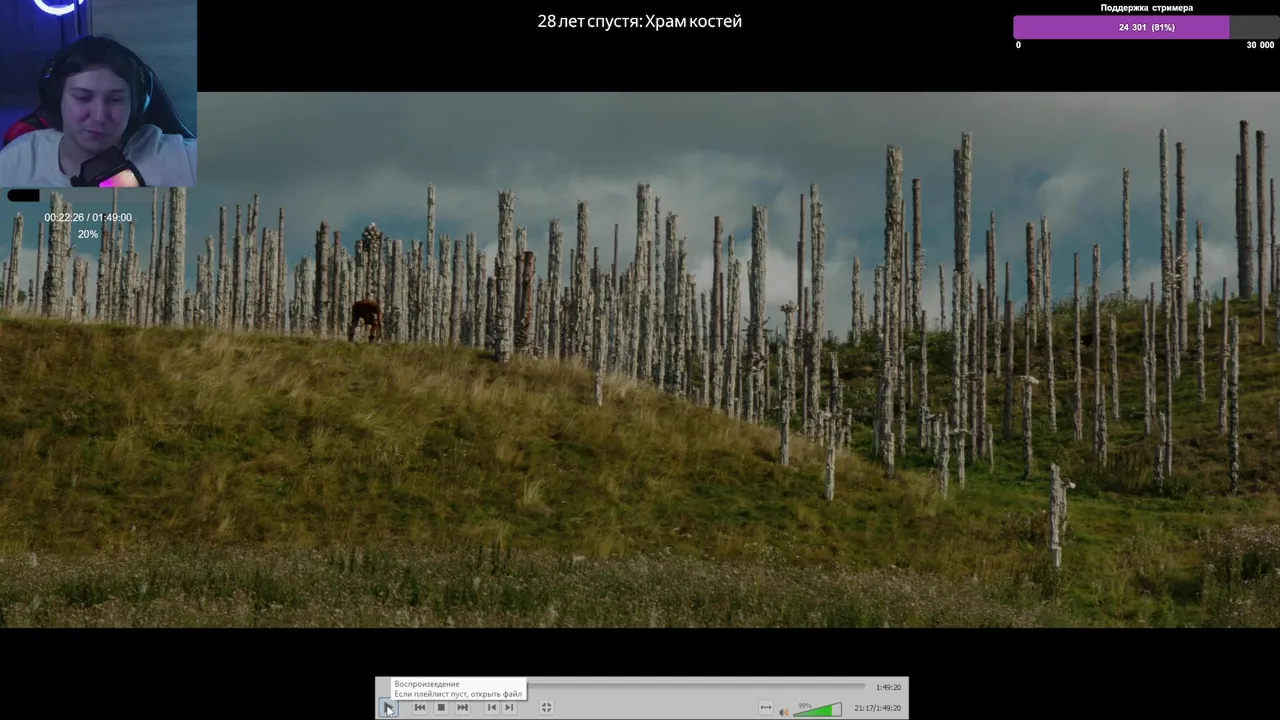
Task: Click the streamer support progress bar
Action: (1146, 27)
